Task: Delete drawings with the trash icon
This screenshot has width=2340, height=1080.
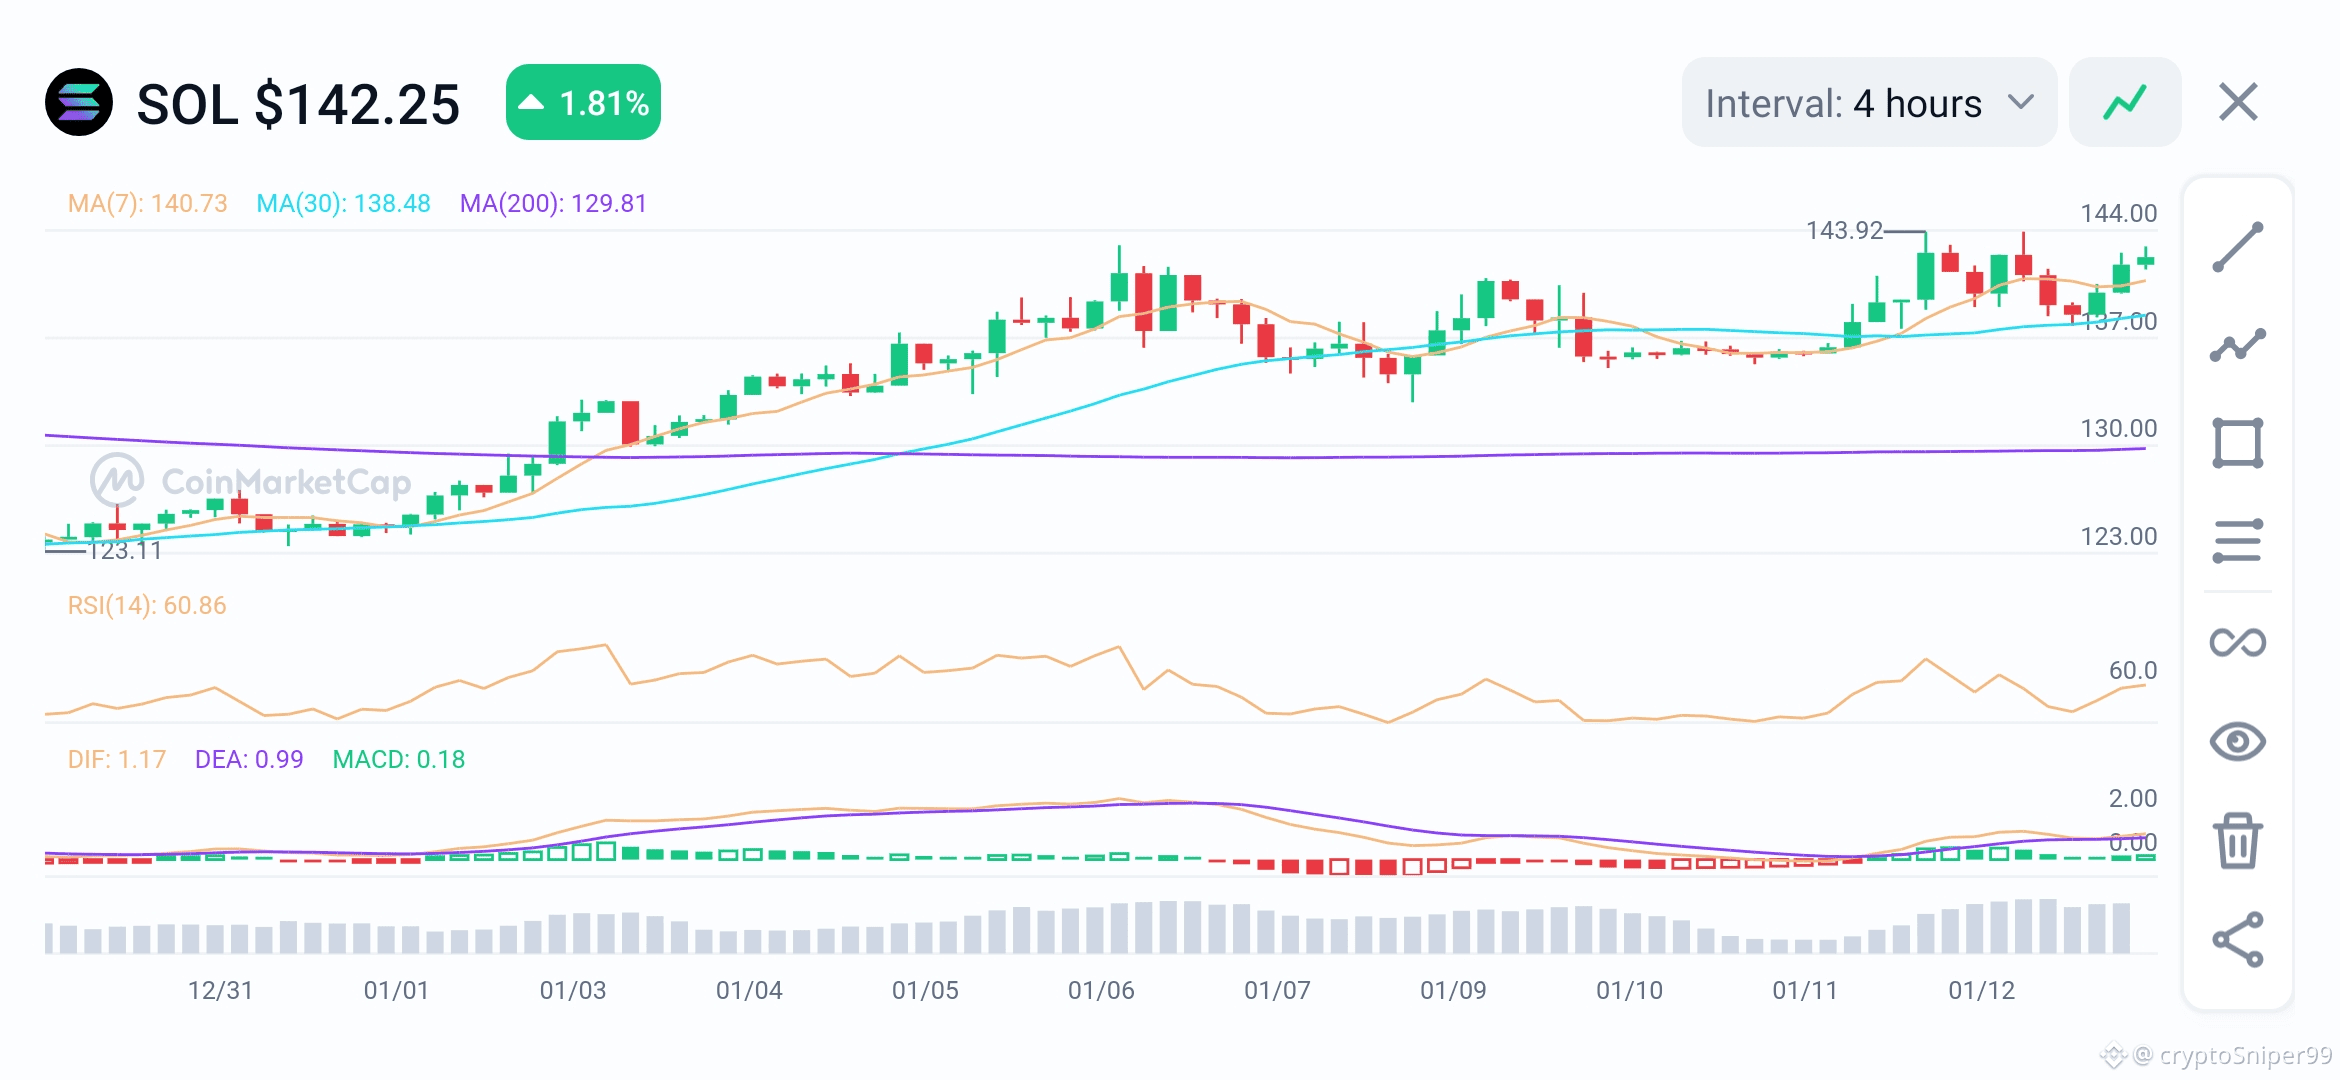Action: tap(2237, 840)
